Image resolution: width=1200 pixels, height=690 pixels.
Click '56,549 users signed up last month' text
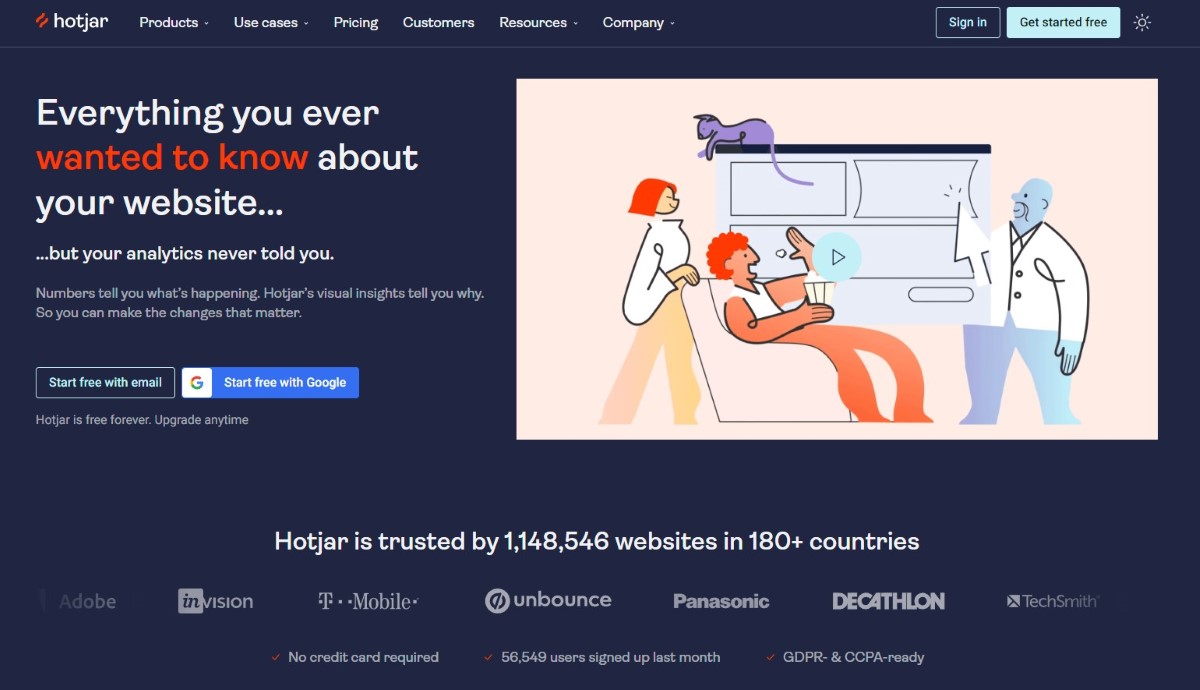(x=610, y=657)
